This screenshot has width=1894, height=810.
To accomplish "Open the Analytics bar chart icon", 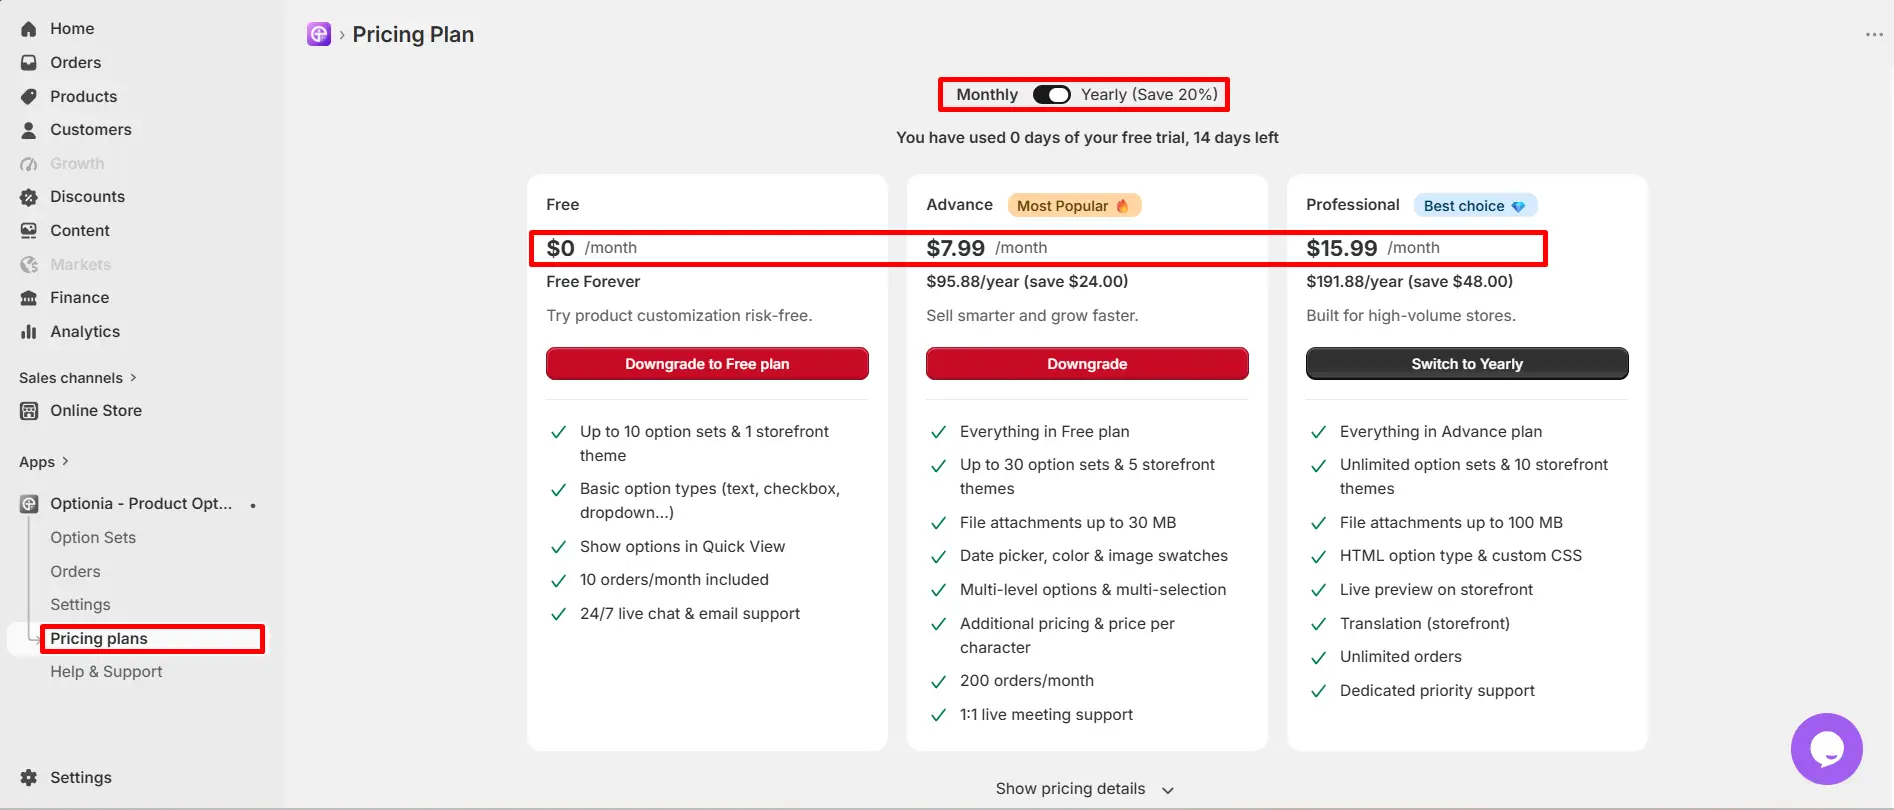I will [x=29, y=332].
